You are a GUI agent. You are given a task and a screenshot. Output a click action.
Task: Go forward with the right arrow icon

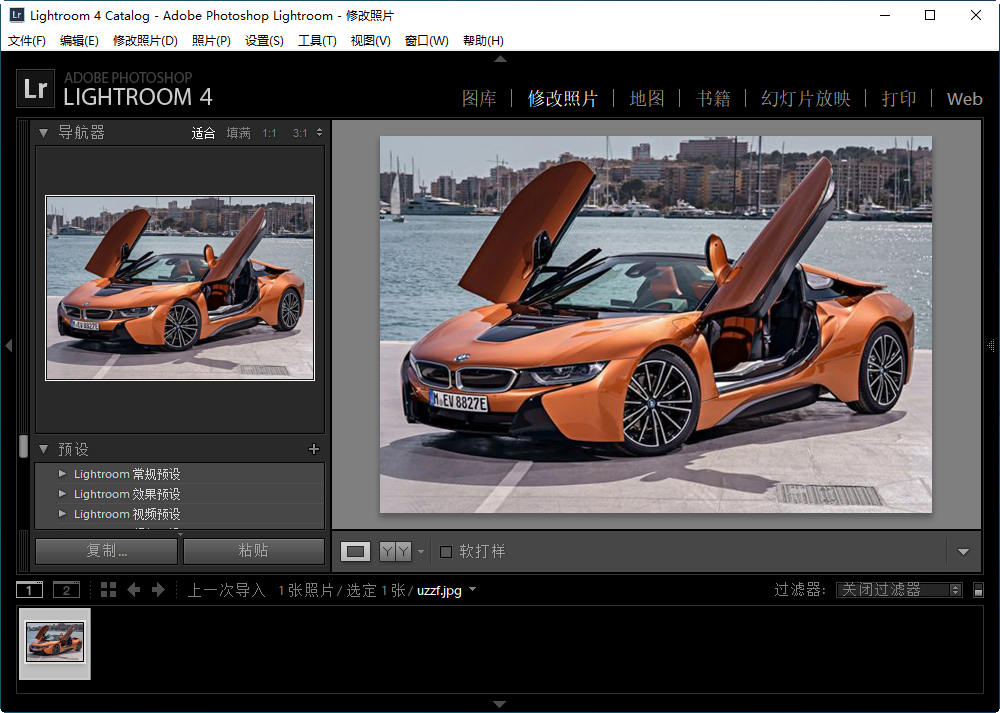pos(158,590)
